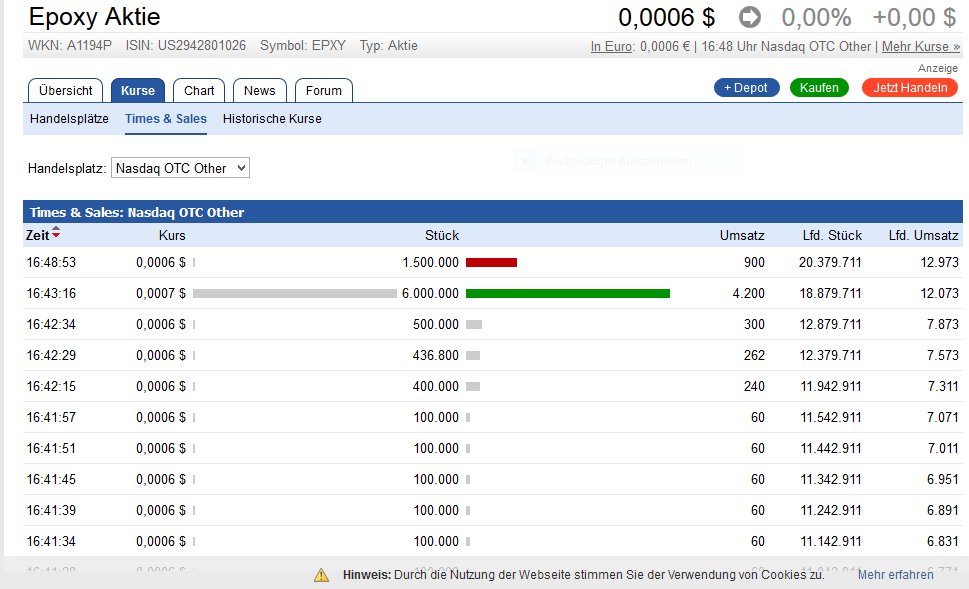Select the Kurse tab
This screenshot has width=969, height=589.
click(x=138, y=90)
